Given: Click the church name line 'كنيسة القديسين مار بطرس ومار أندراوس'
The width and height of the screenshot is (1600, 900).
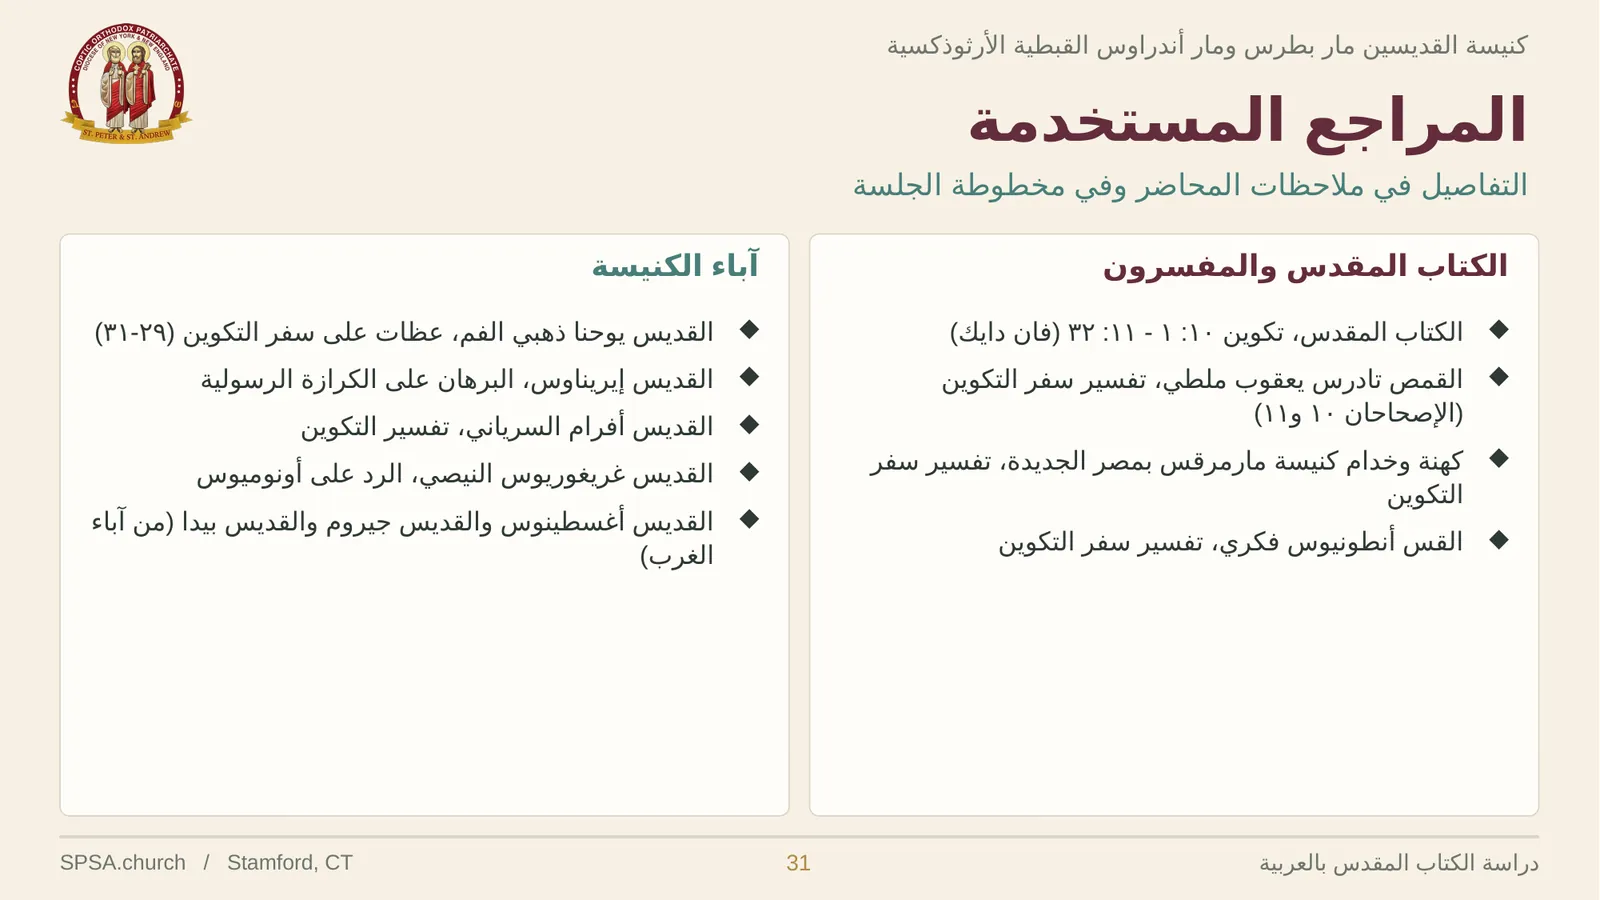Looking at the screenshot, I should (1207, 46).
